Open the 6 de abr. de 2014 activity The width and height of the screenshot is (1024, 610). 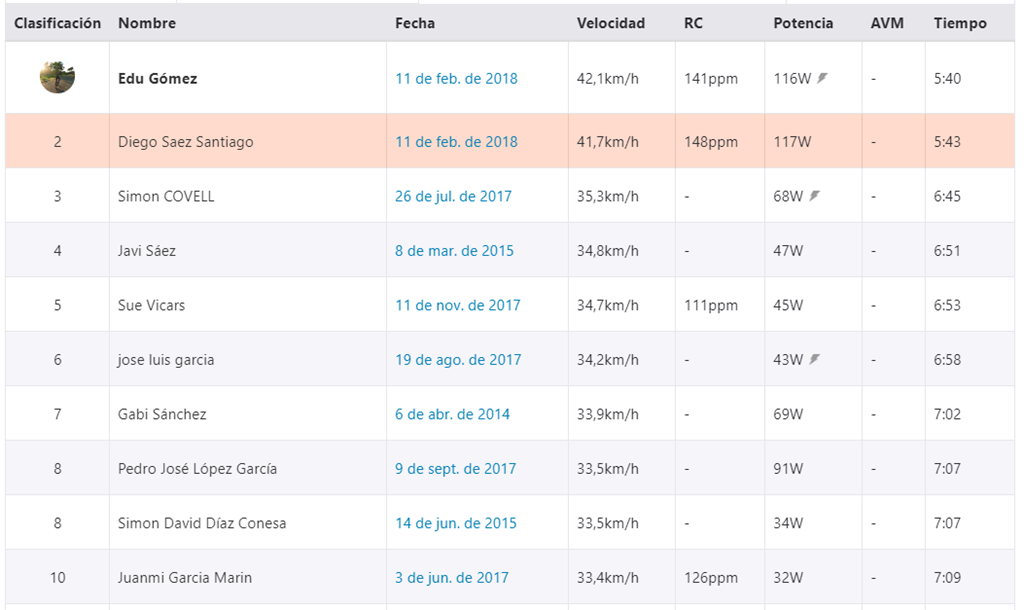pos(452,414)
